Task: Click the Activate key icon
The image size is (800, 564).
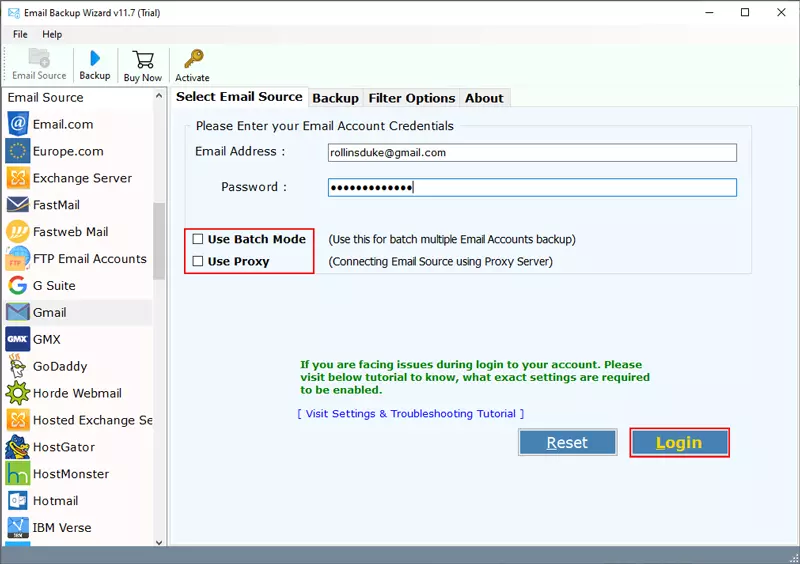Action: click(x=193, y=59)
